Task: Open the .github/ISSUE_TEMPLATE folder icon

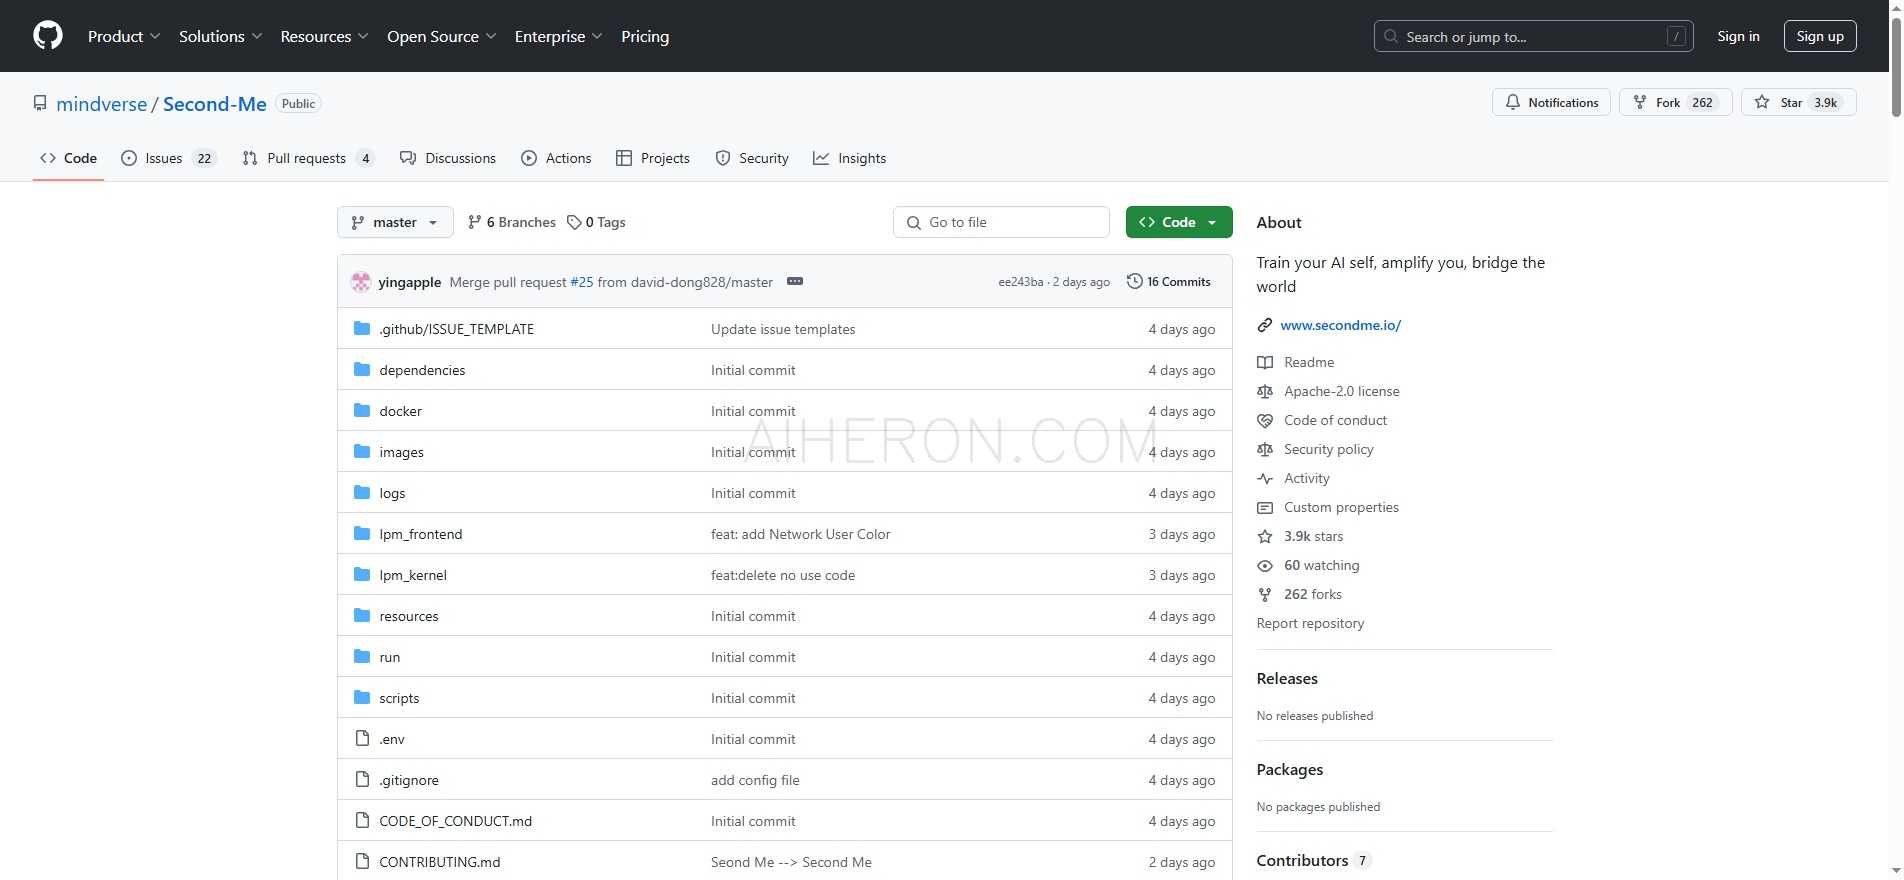Action: (x=362, y=328)
